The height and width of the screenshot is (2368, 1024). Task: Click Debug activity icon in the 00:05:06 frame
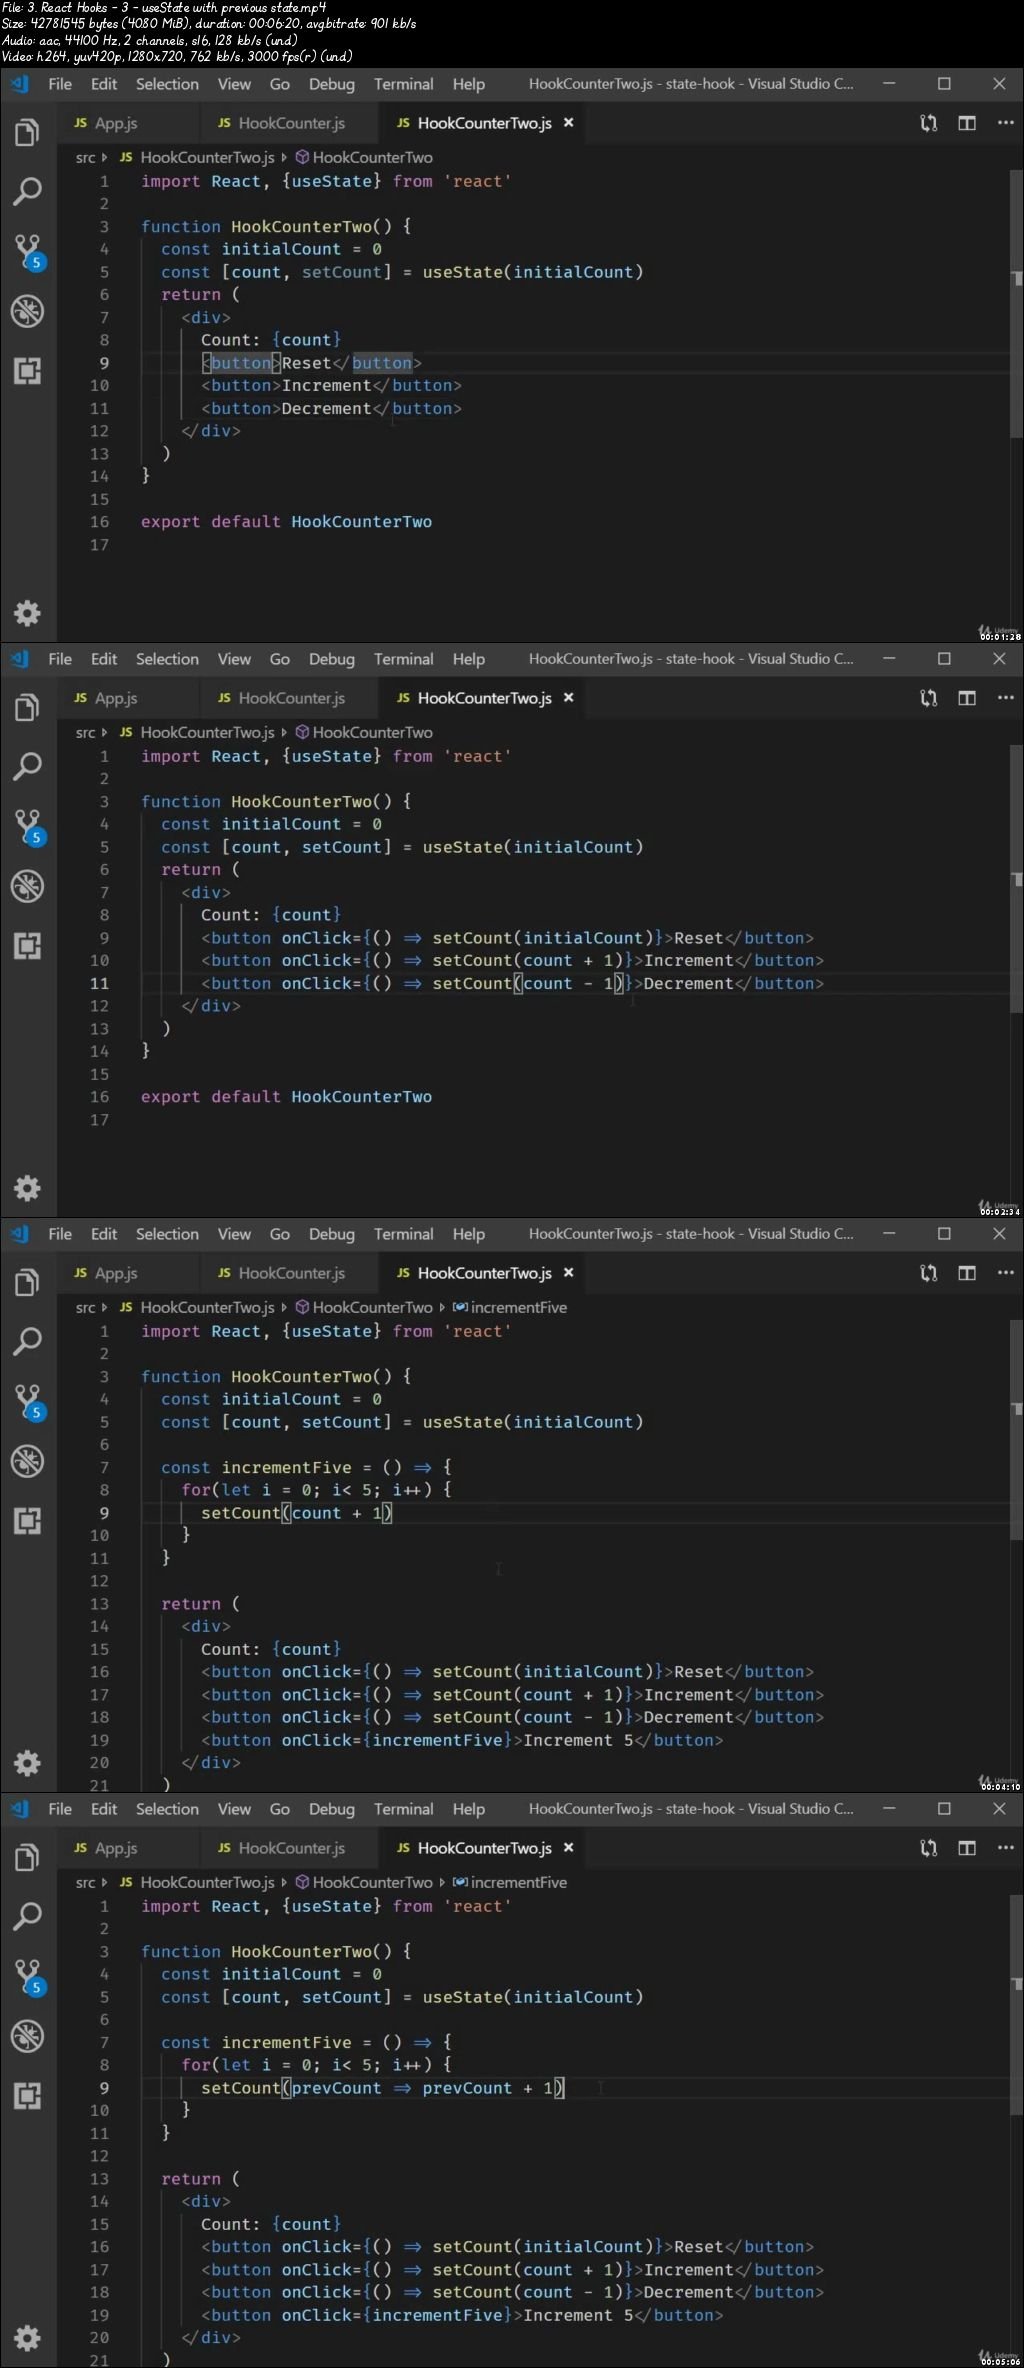[27, 2036]
